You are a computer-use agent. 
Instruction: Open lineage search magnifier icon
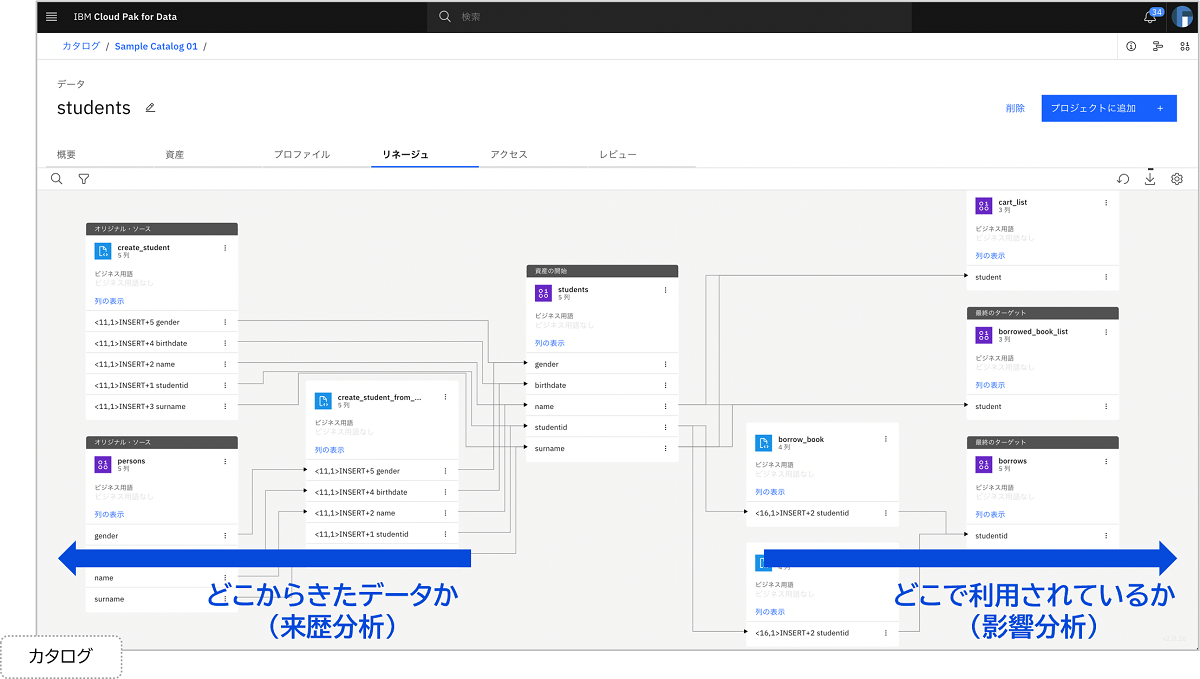pyautogui.click(x=56, y=179)
